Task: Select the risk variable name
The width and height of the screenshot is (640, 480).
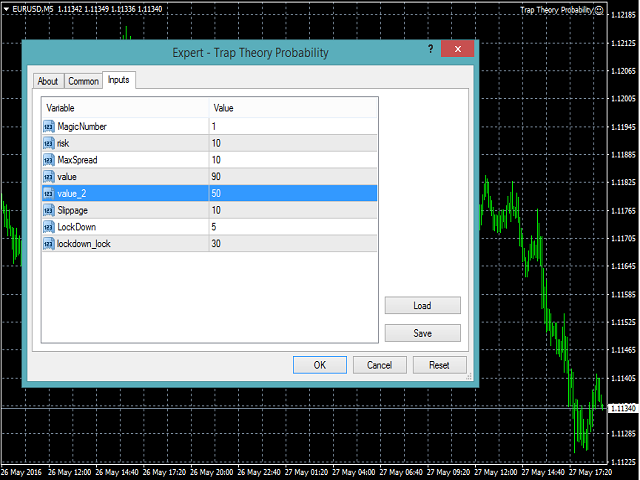Action: point(63,143)
